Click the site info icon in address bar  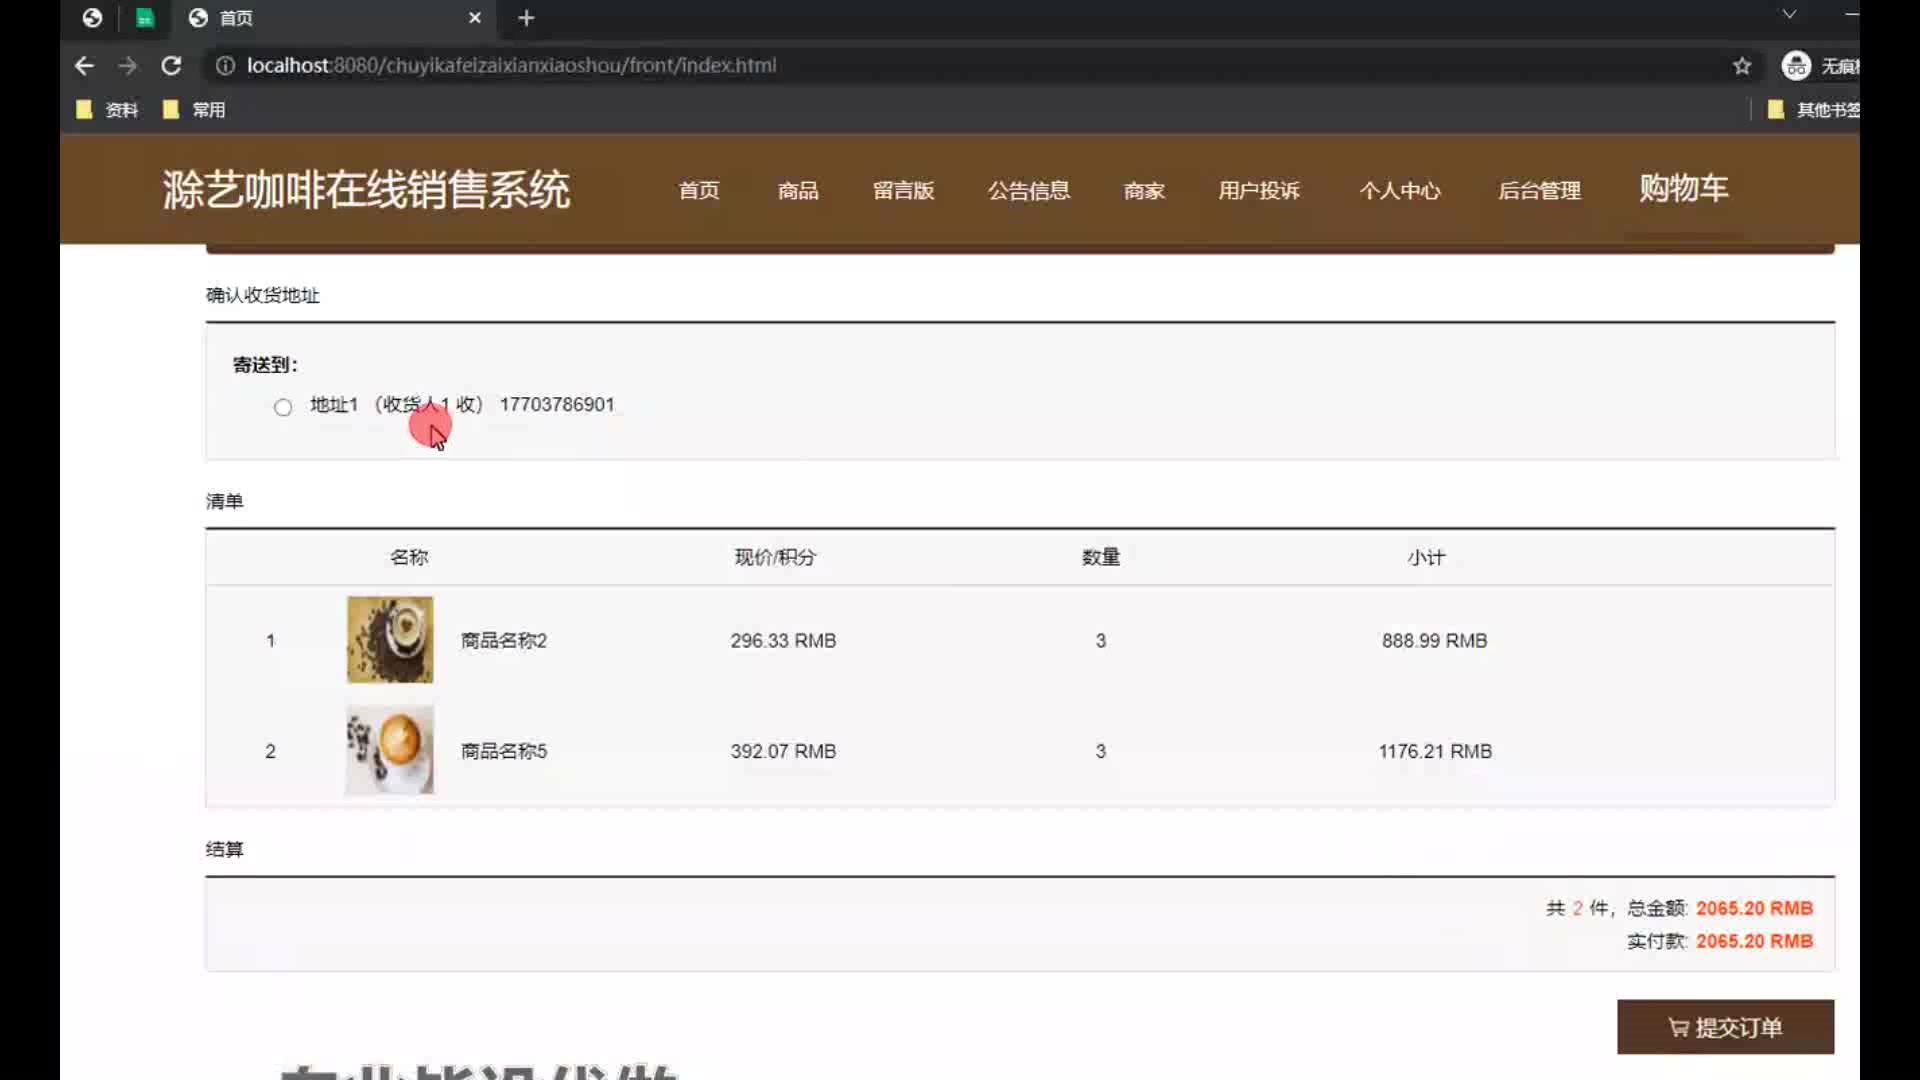[226, 66]
